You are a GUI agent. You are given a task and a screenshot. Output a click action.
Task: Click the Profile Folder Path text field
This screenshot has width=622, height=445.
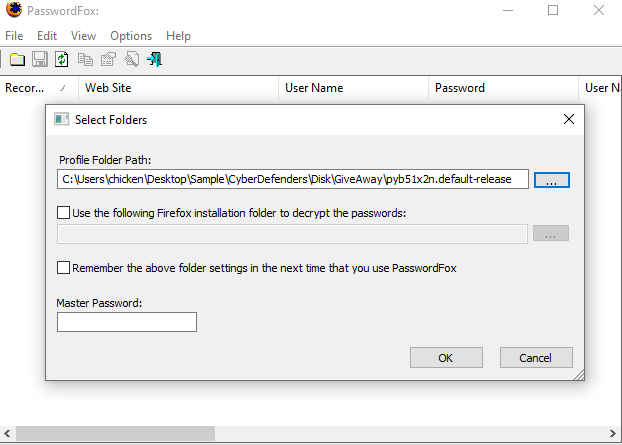292,180
